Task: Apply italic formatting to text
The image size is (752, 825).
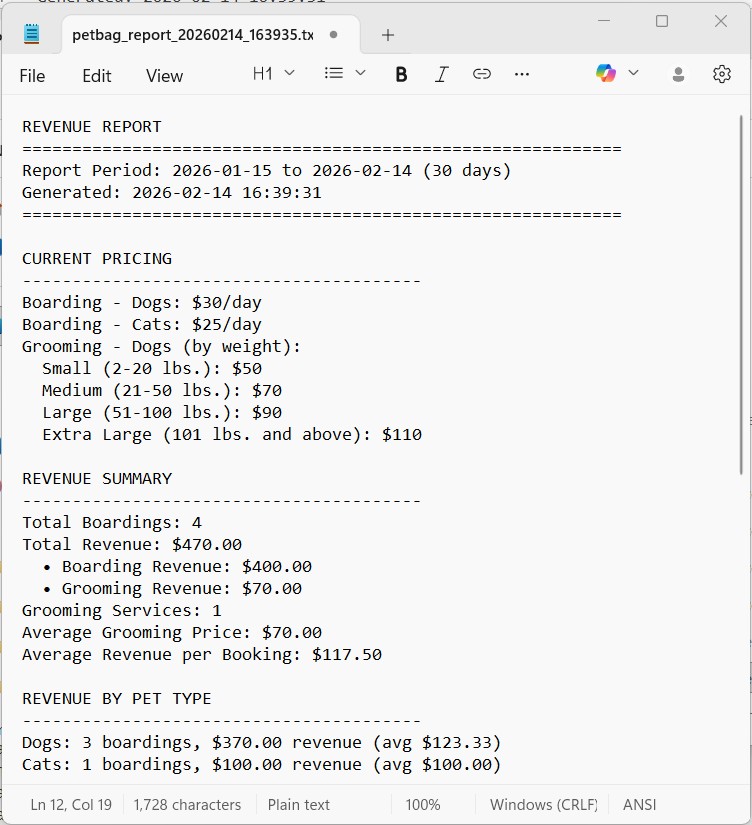Action: (x=441, y=74)
